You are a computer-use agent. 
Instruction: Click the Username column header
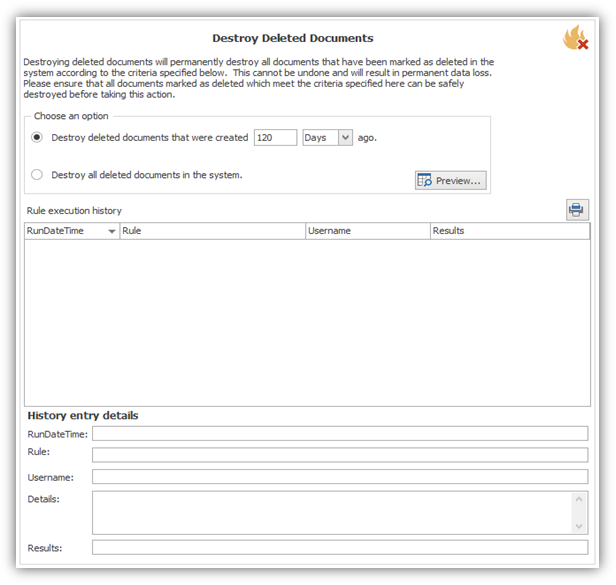(368, 231)
